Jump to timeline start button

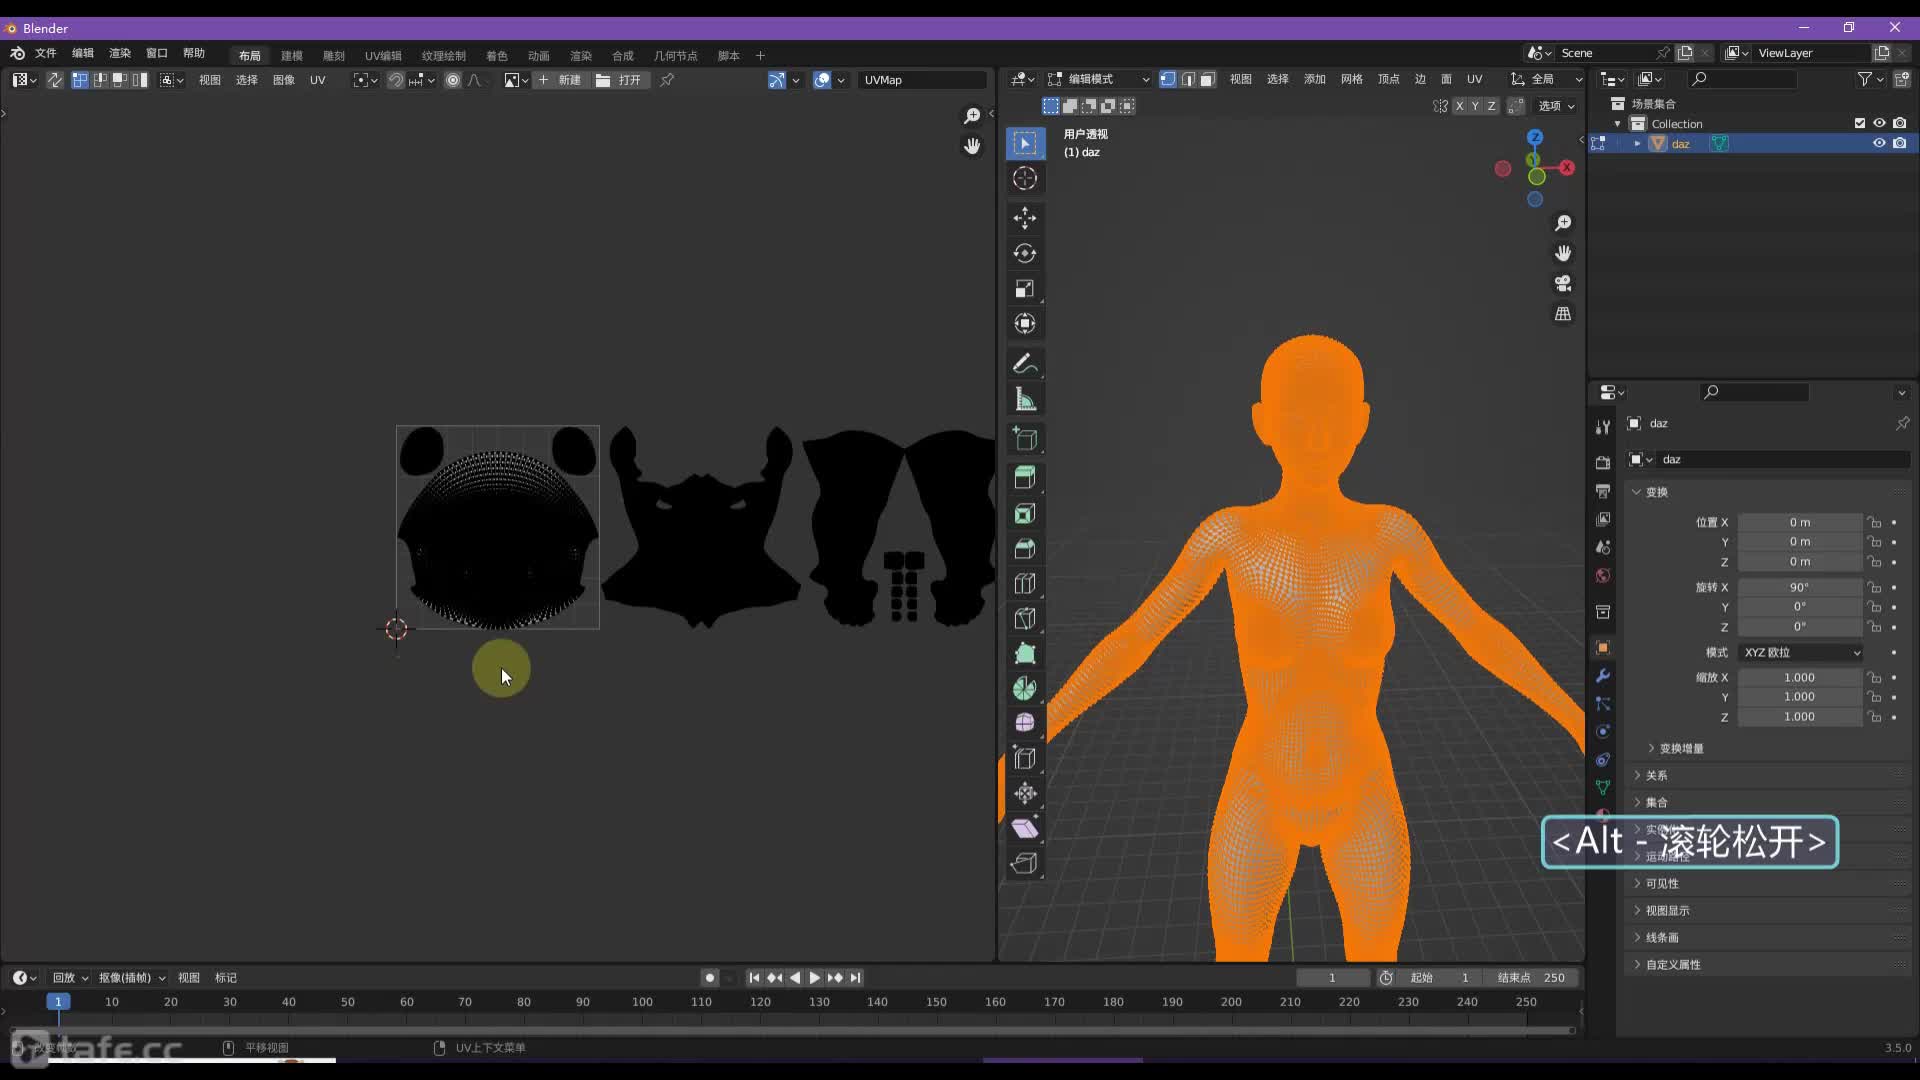[754, 977]
